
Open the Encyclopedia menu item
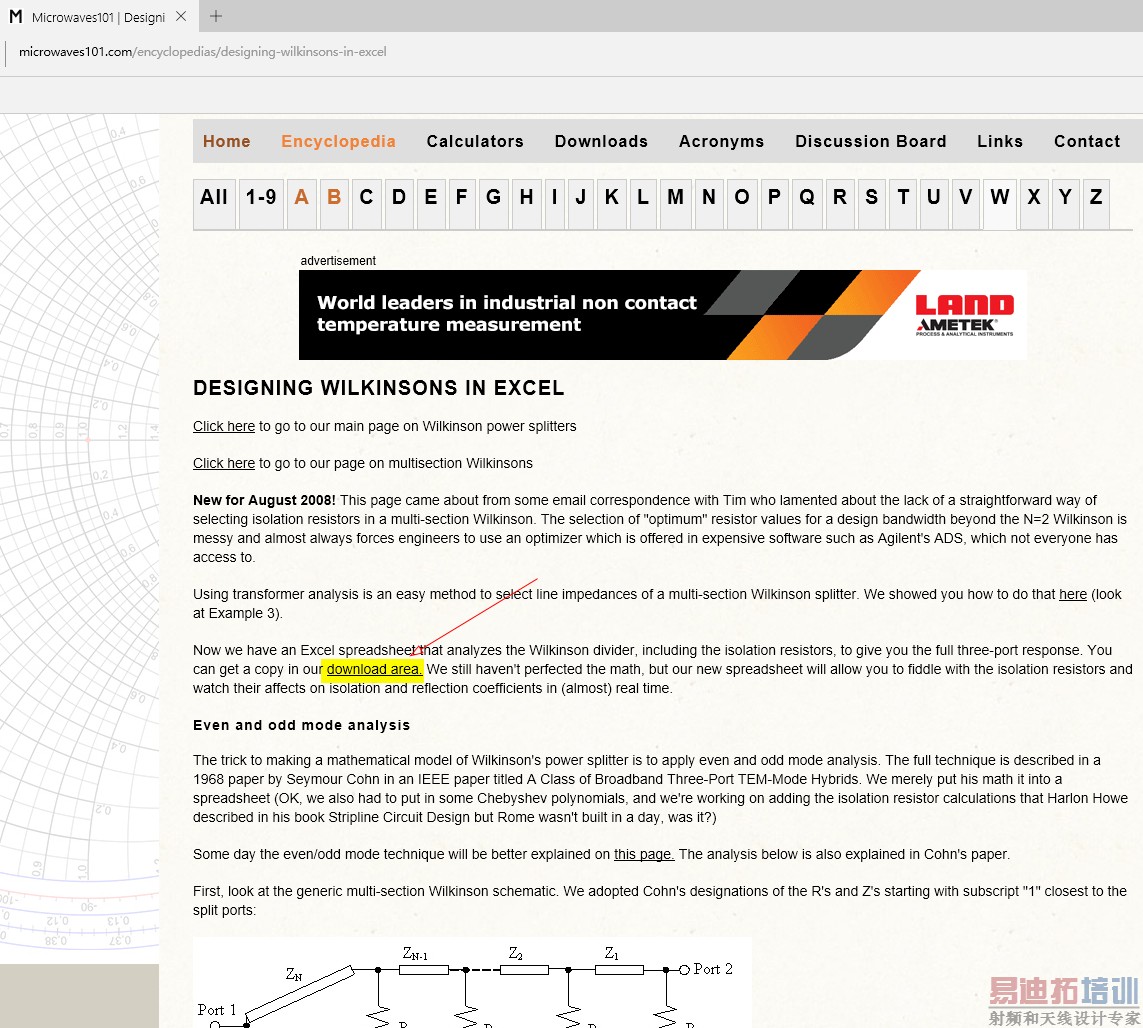coord(338,141)
